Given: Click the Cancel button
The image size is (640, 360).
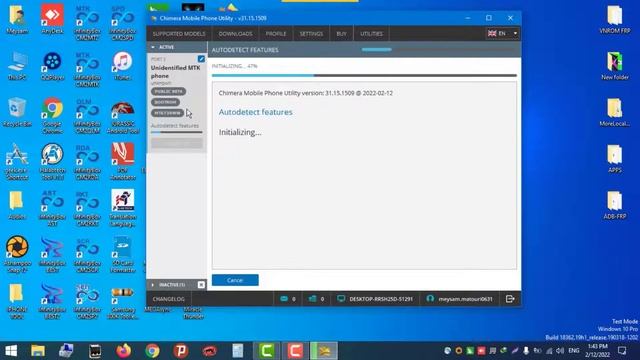Looking at the screenshot, I should (x=235, y=280).
